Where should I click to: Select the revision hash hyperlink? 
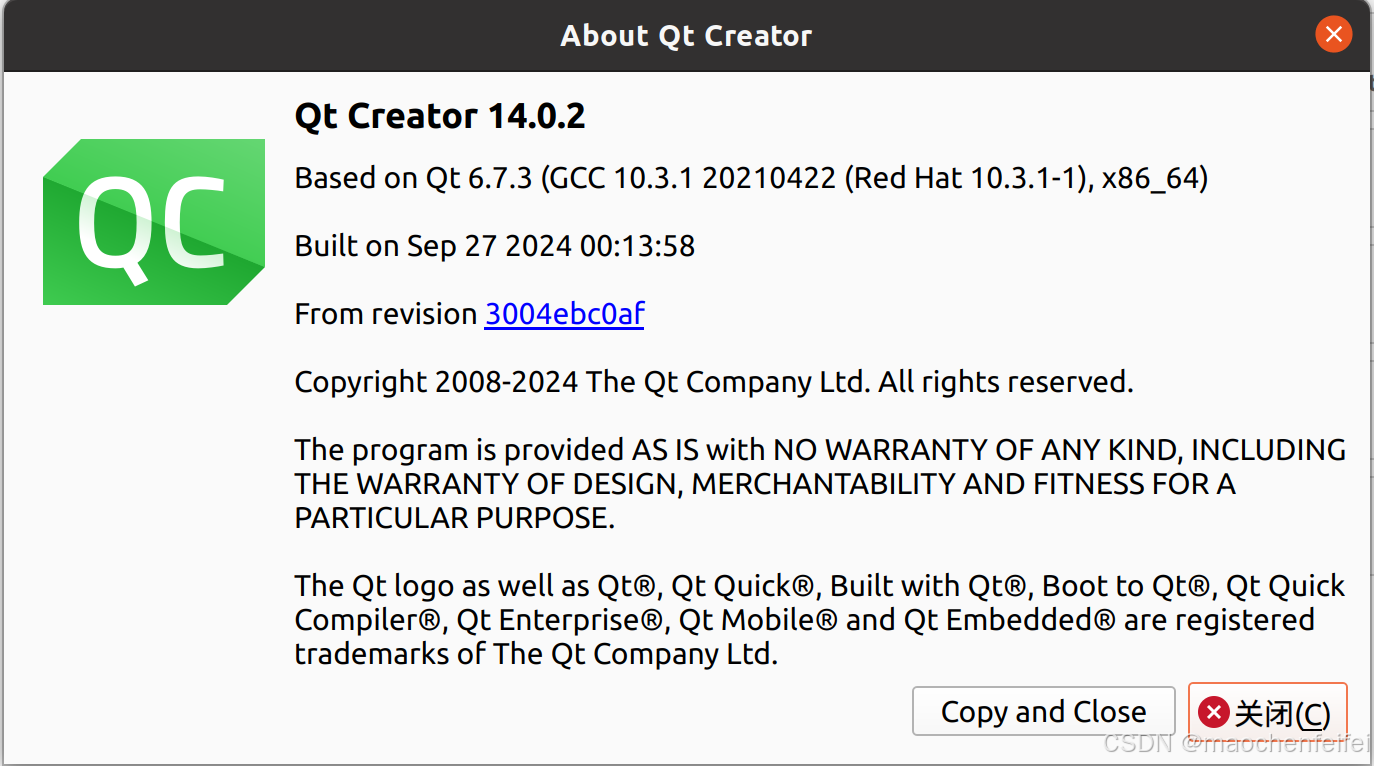(563, 313)
